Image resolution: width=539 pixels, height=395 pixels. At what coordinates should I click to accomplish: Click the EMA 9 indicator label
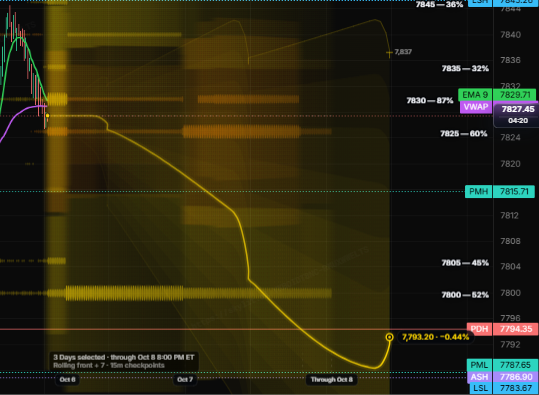point(475,95)
